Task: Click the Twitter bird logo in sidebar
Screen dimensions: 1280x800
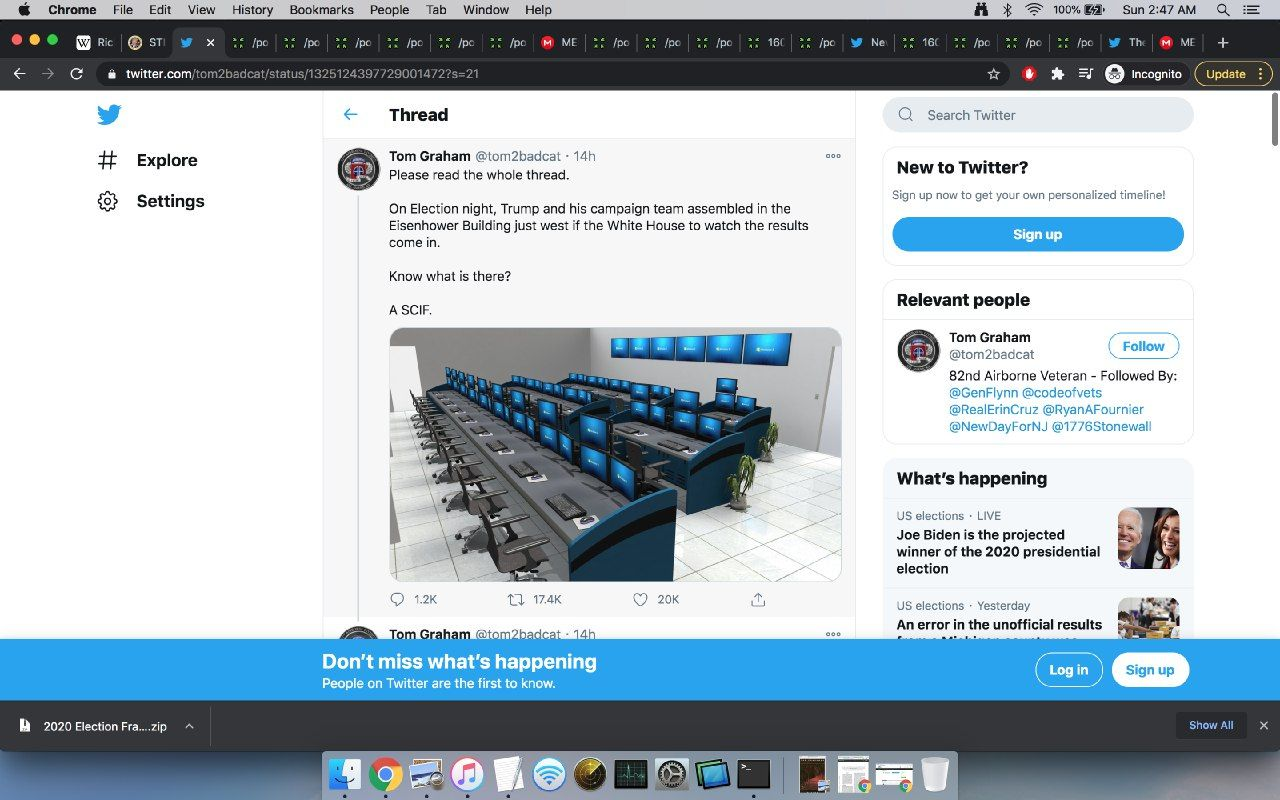Action: click(109, 115)
